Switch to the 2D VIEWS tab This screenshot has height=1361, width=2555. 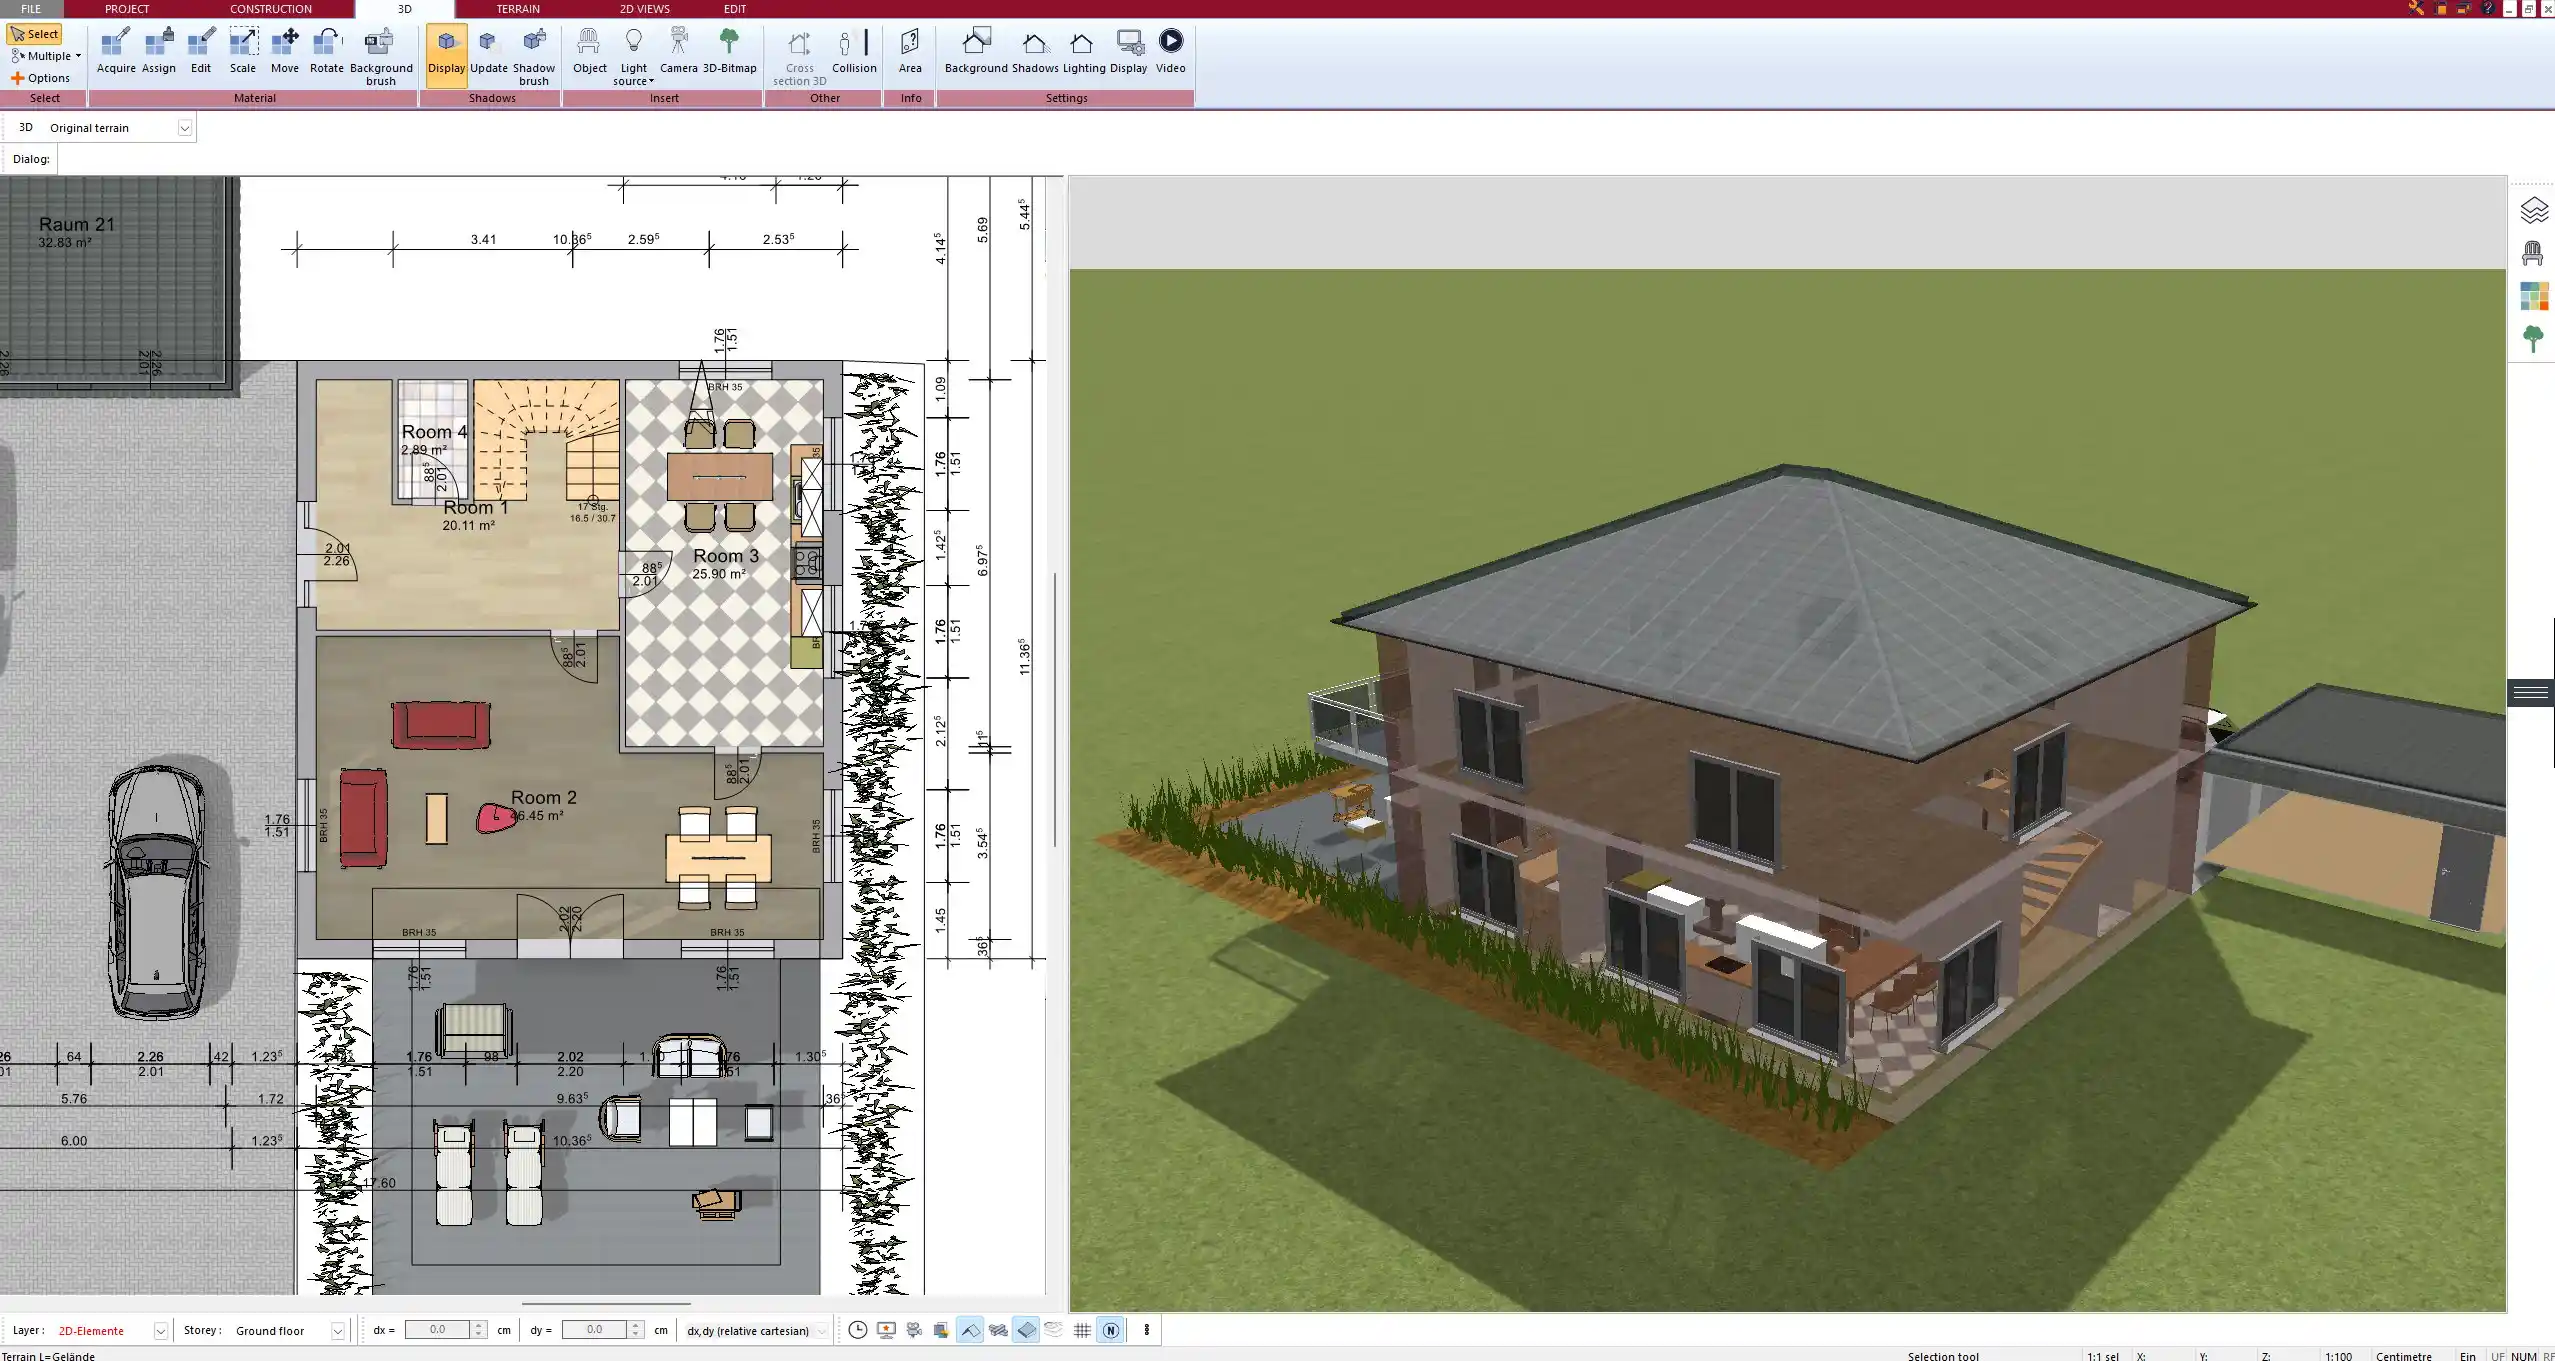[644, 9]
